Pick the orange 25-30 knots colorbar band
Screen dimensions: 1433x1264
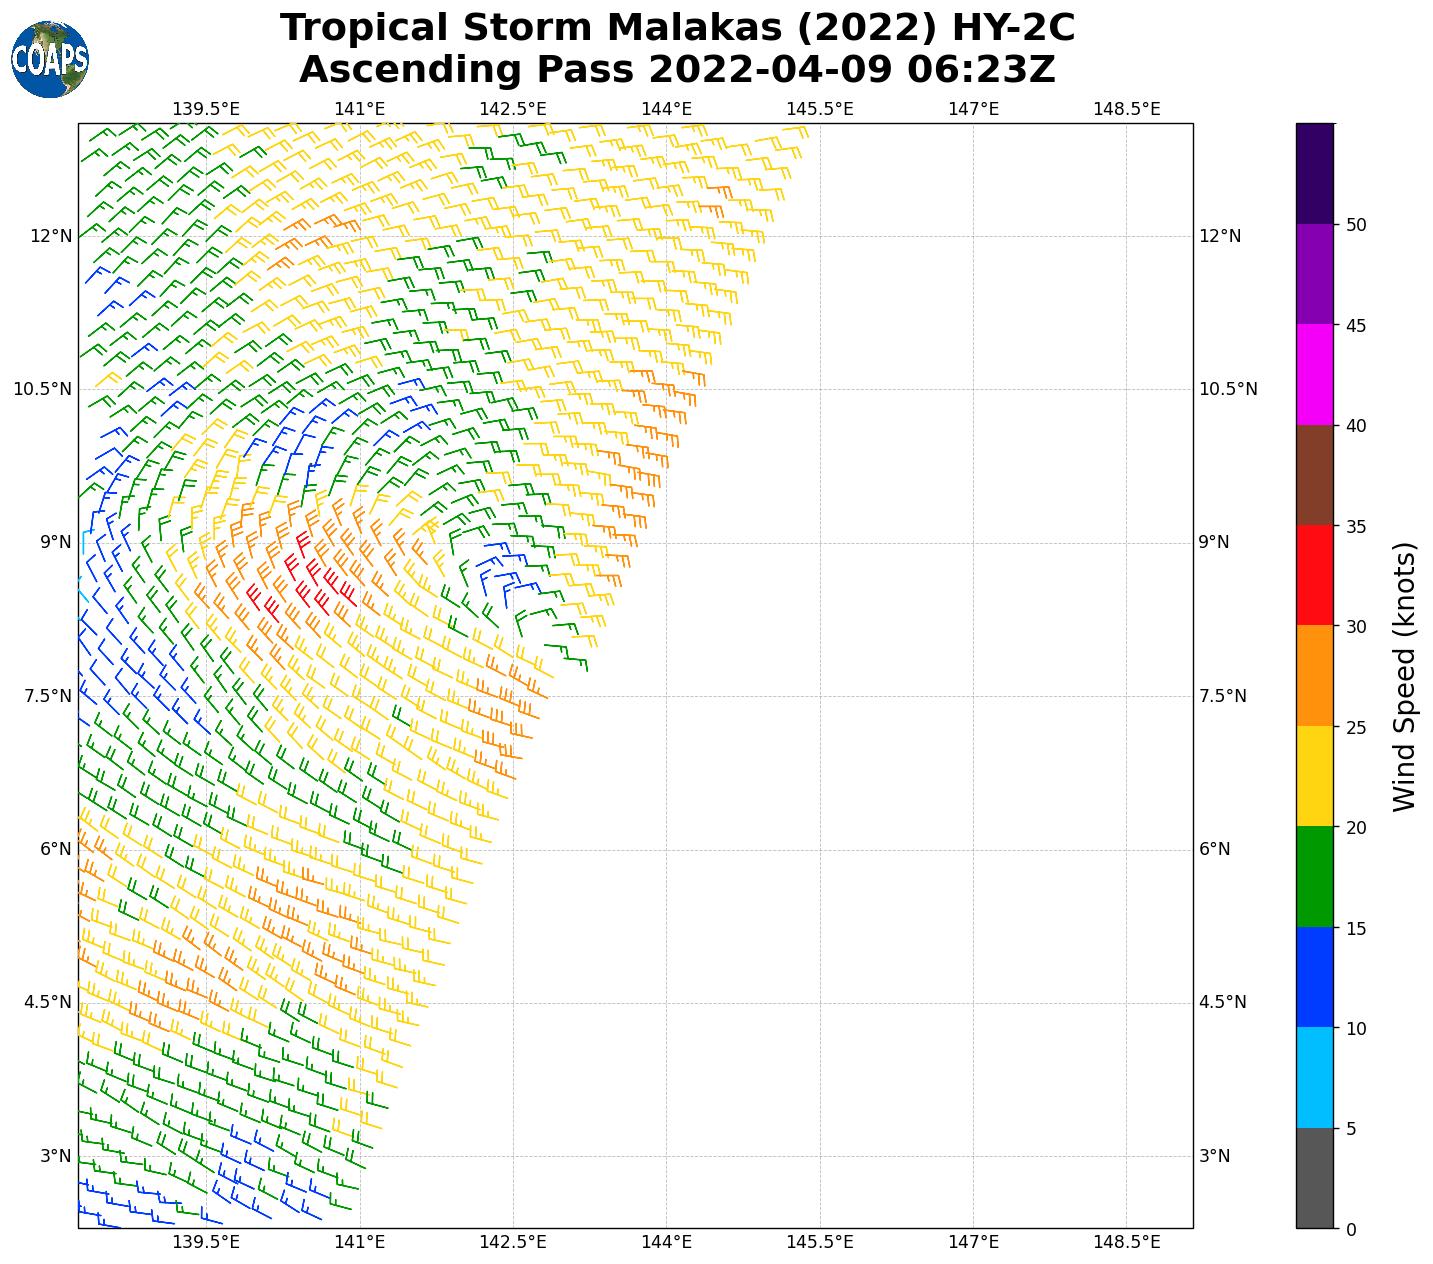point(1314,675)
